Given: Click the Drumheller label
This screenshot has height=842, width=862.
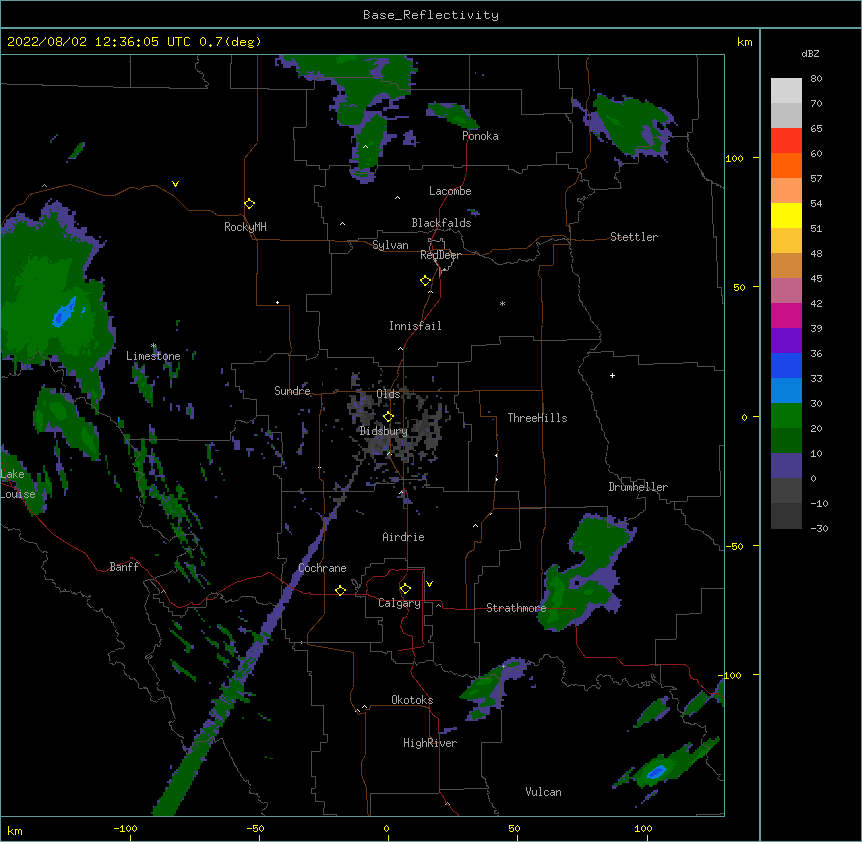Looking at the screenshot, I should click(x=638, y=487).
